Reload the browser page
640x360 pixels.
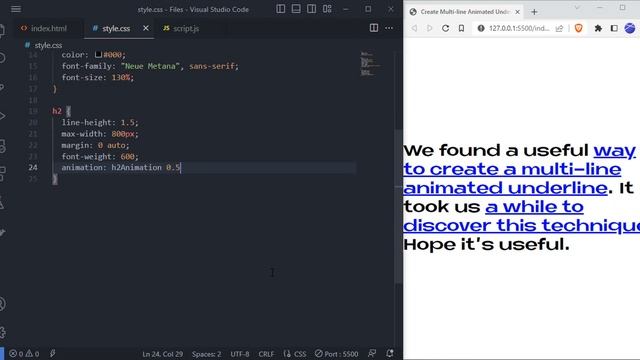[x=445, y=28]
